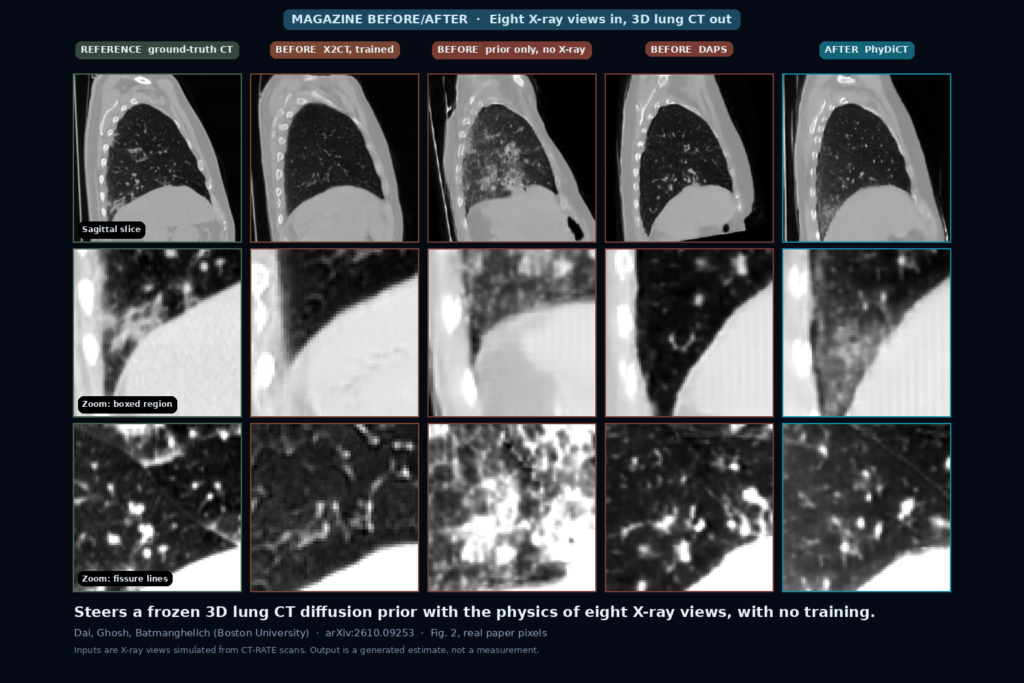The image size is (1024, 683).
Task: Open the ground-truth CT sagittal slice image
Action: click(157, 158)
